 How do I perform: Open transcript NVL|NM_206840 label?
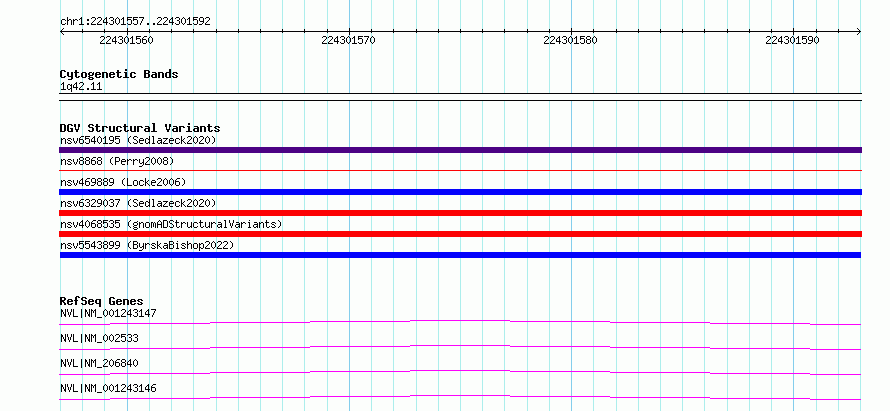[x=99, y=363]
